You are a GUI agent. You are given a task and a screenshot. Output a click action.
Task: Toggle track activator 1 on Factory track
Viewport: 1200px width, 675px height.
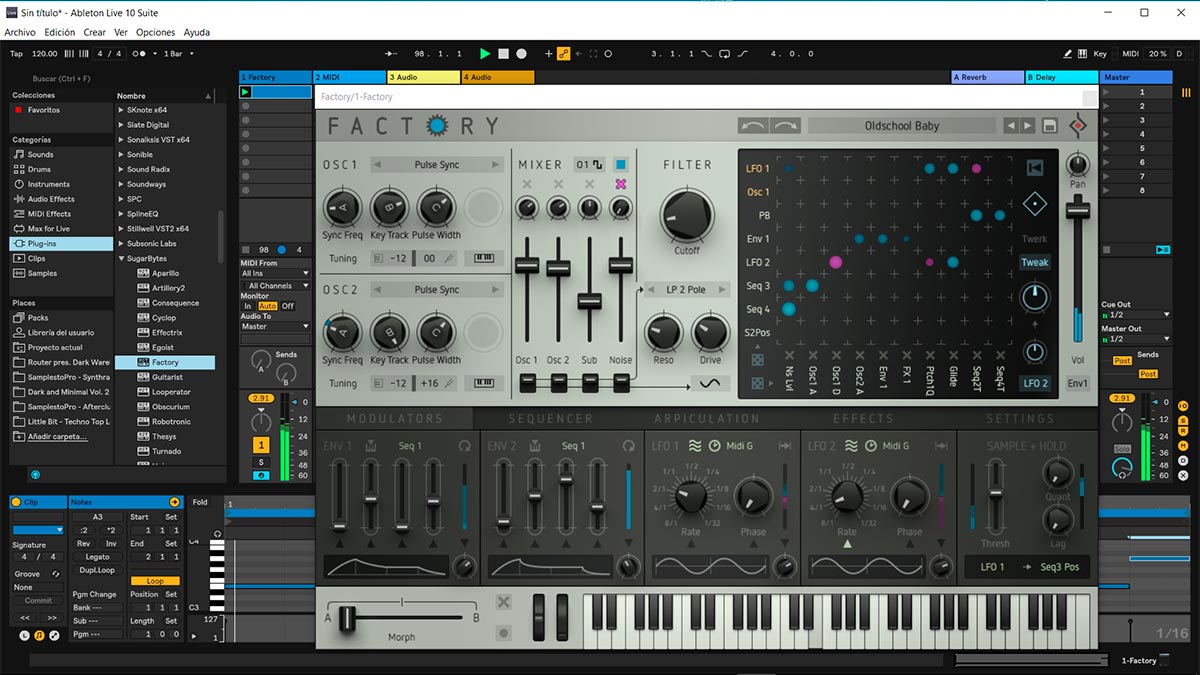[261, 445]
